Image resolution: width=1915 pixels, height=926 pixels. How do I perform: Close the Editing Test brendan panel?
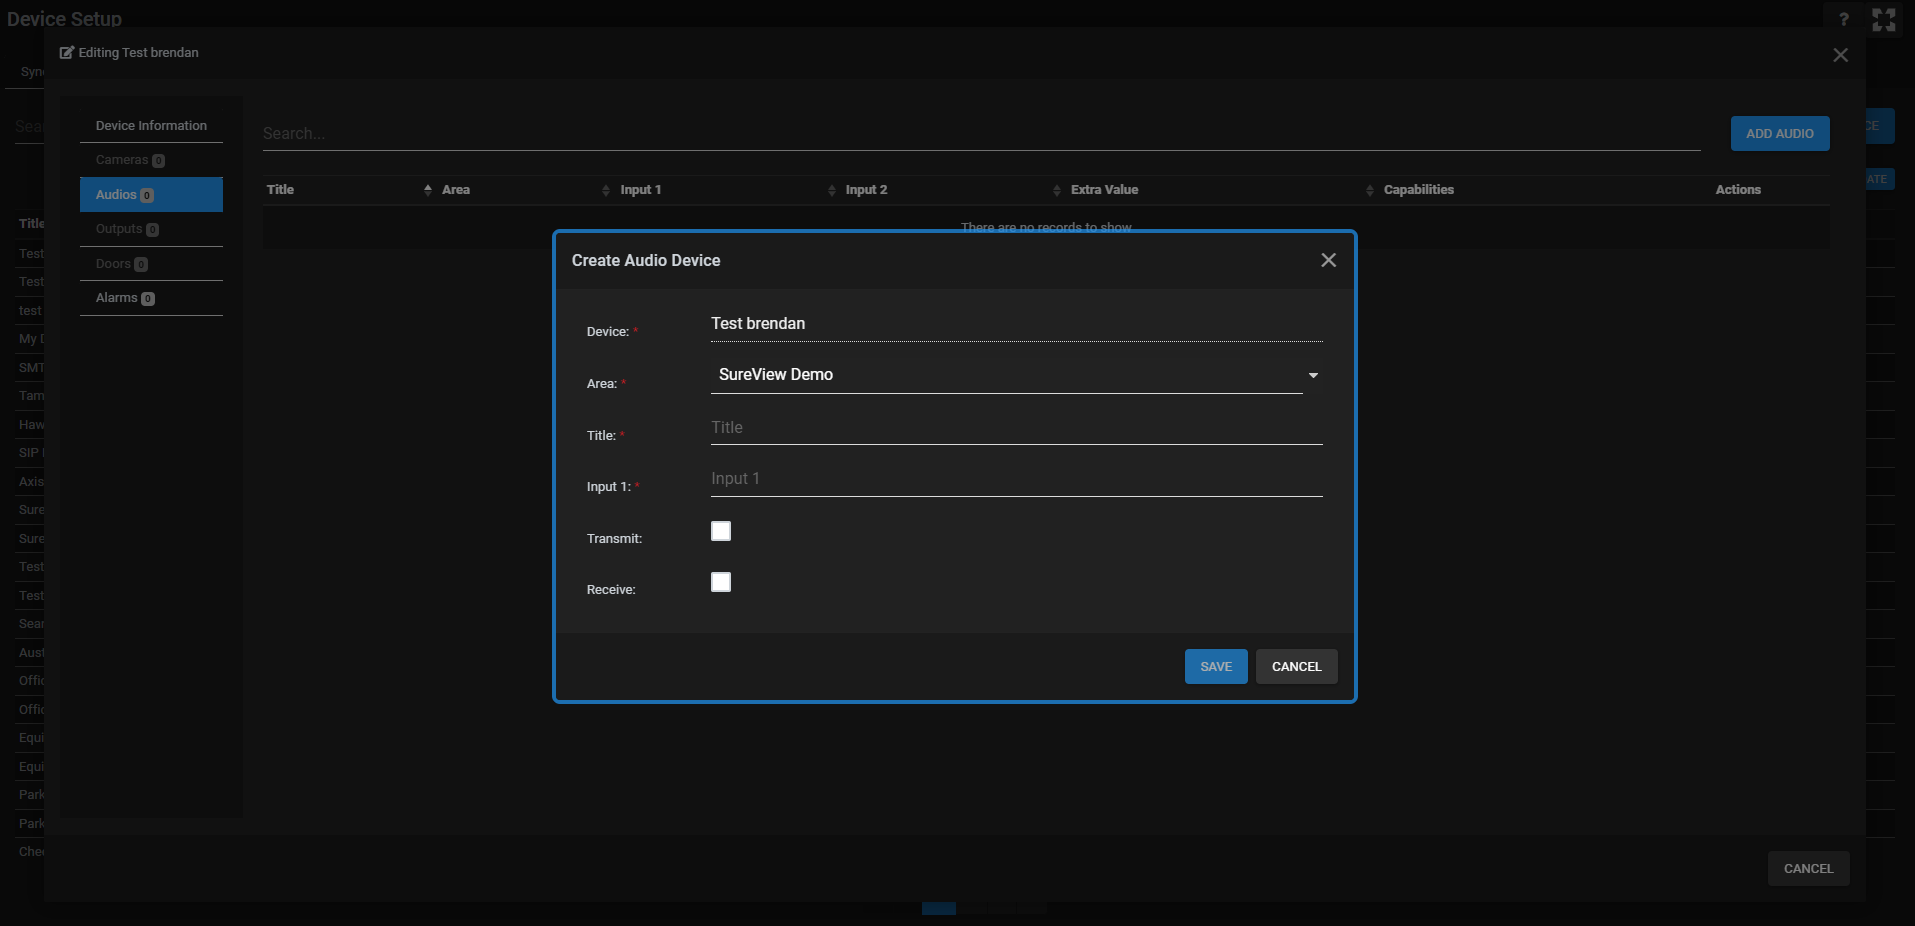pos(1840,55)
